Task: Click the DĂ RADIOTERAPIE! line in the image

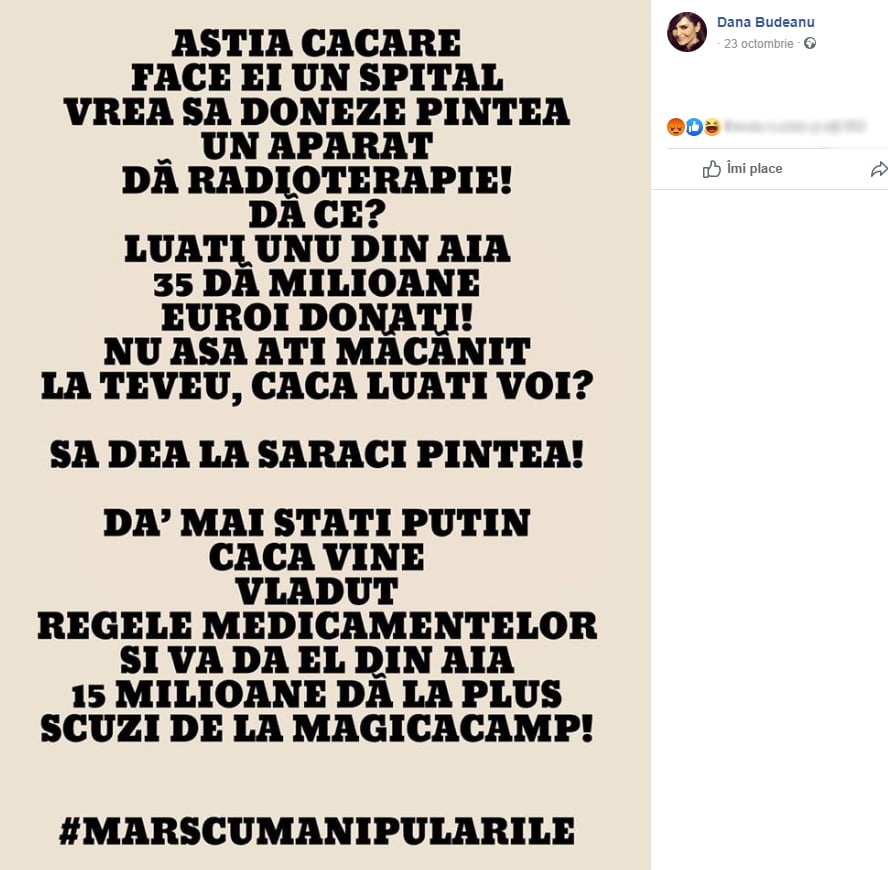Action: click(316, 180)
